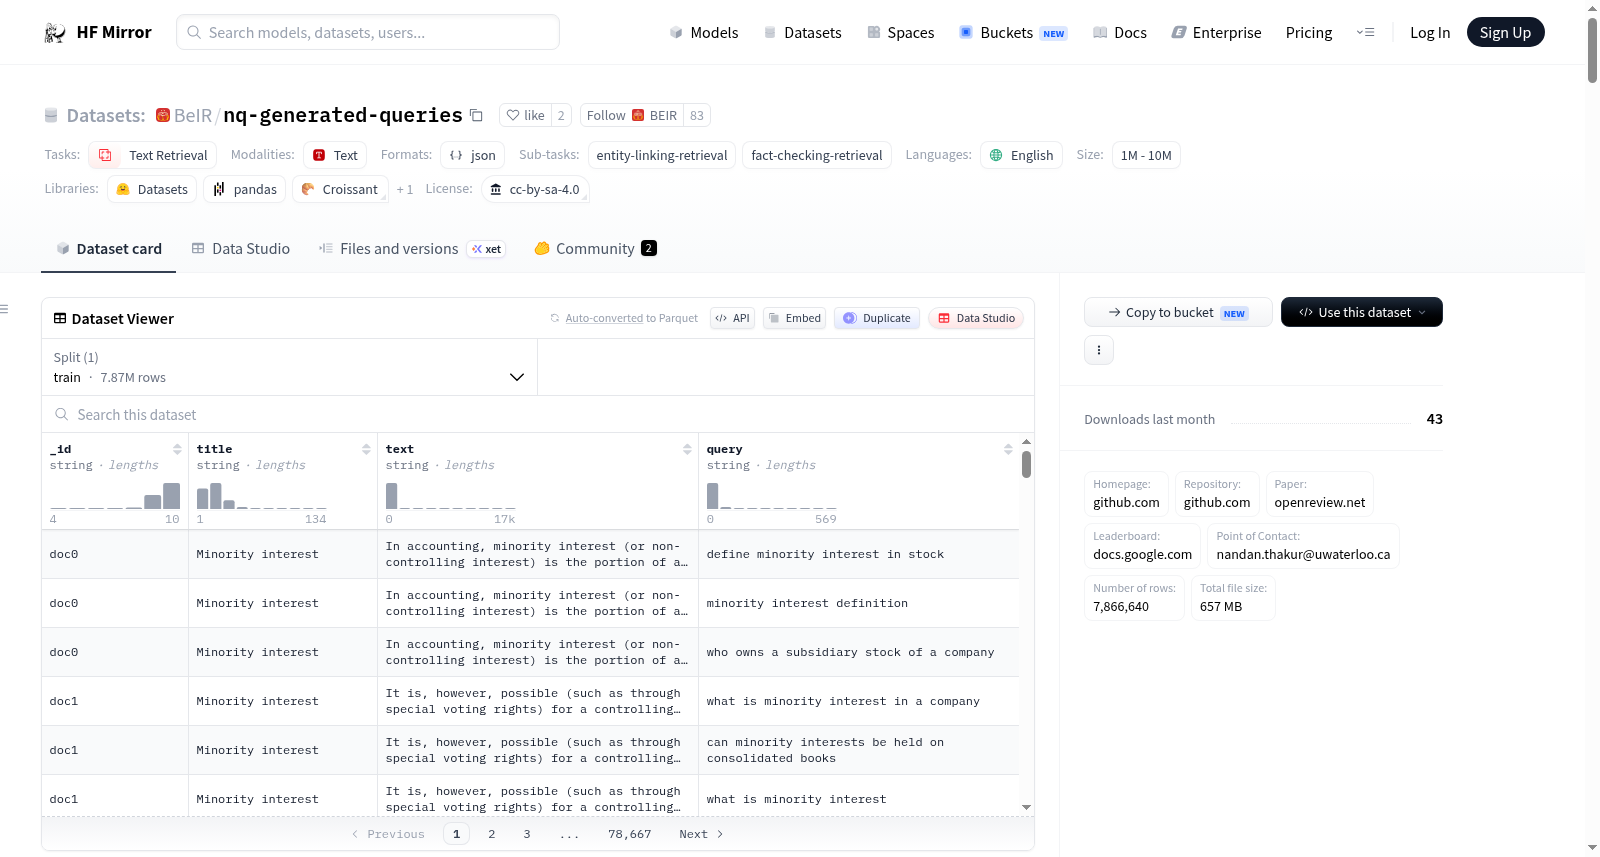Open the docs.google.com Leaderboard link
Screen dimensions: 1600x857
point(1143,555)
